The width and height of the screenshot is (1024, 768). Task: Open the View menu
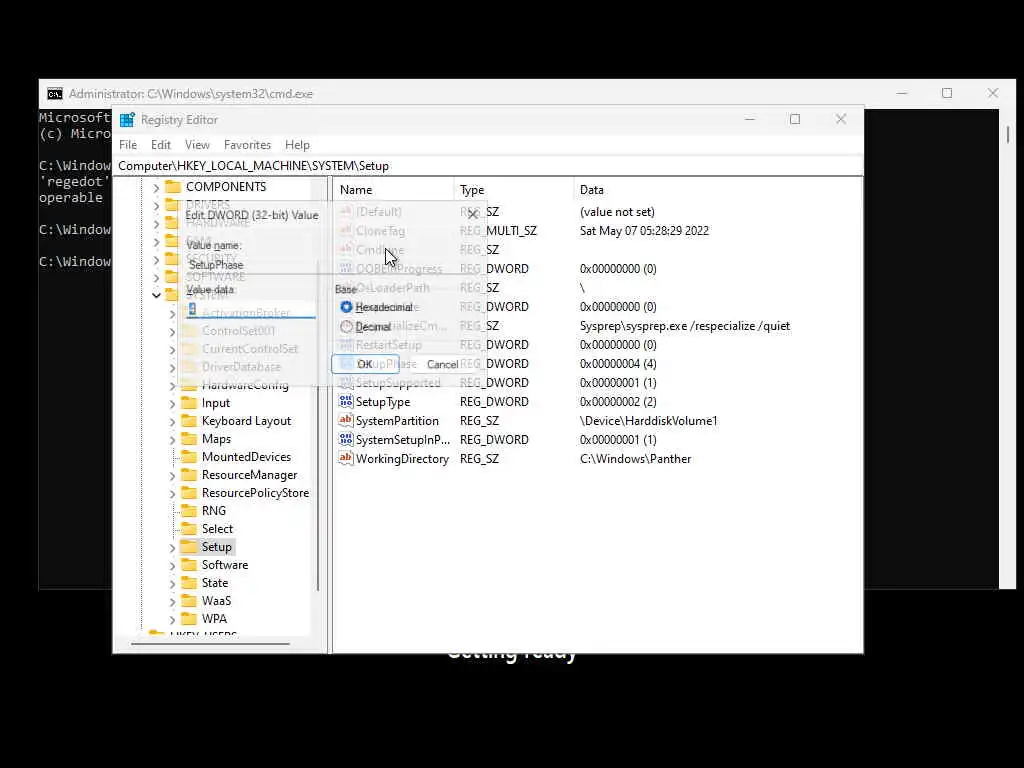[x=197, y=144]
